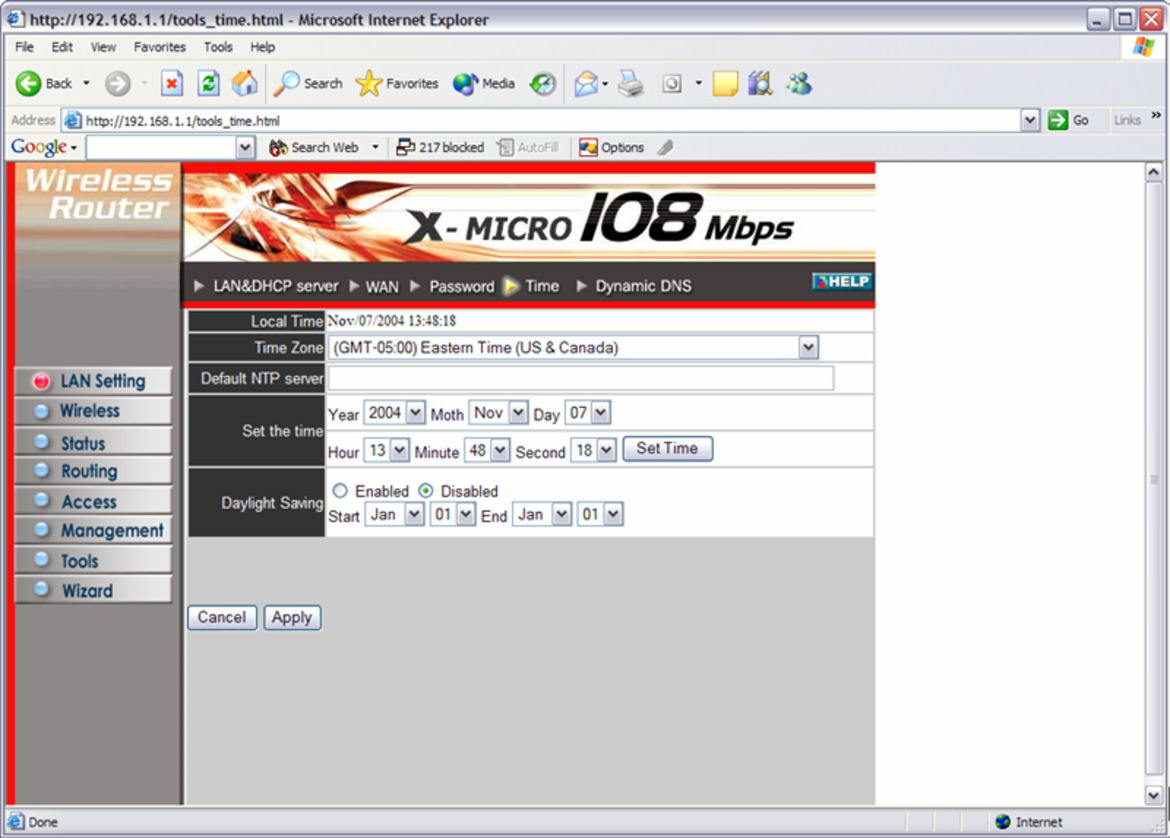Open the yellow Discuss note icon
This screenshot has width=1170, height=838.
click(x=725, y=84)
